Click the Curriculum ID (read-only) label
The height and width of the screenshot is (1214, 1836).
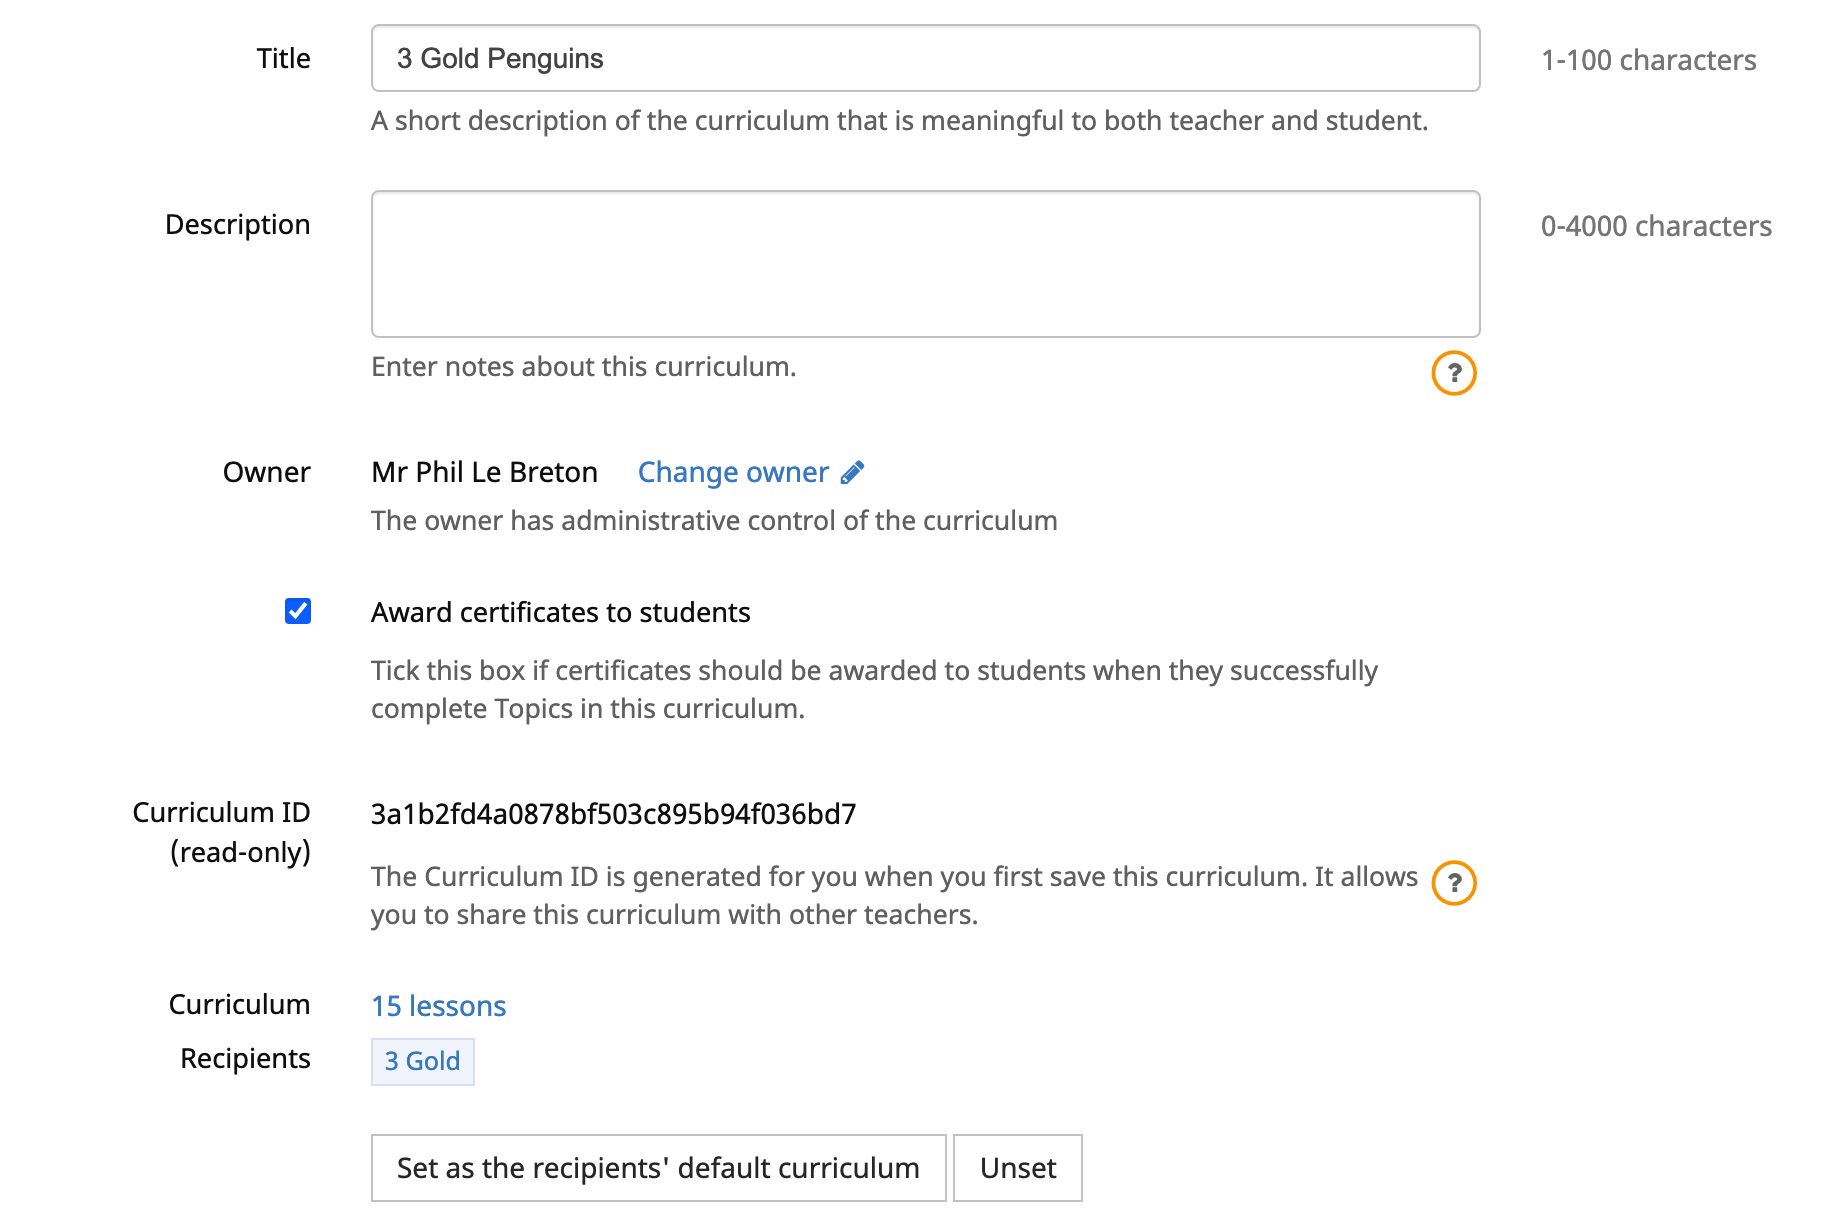[x=222, y=832]
